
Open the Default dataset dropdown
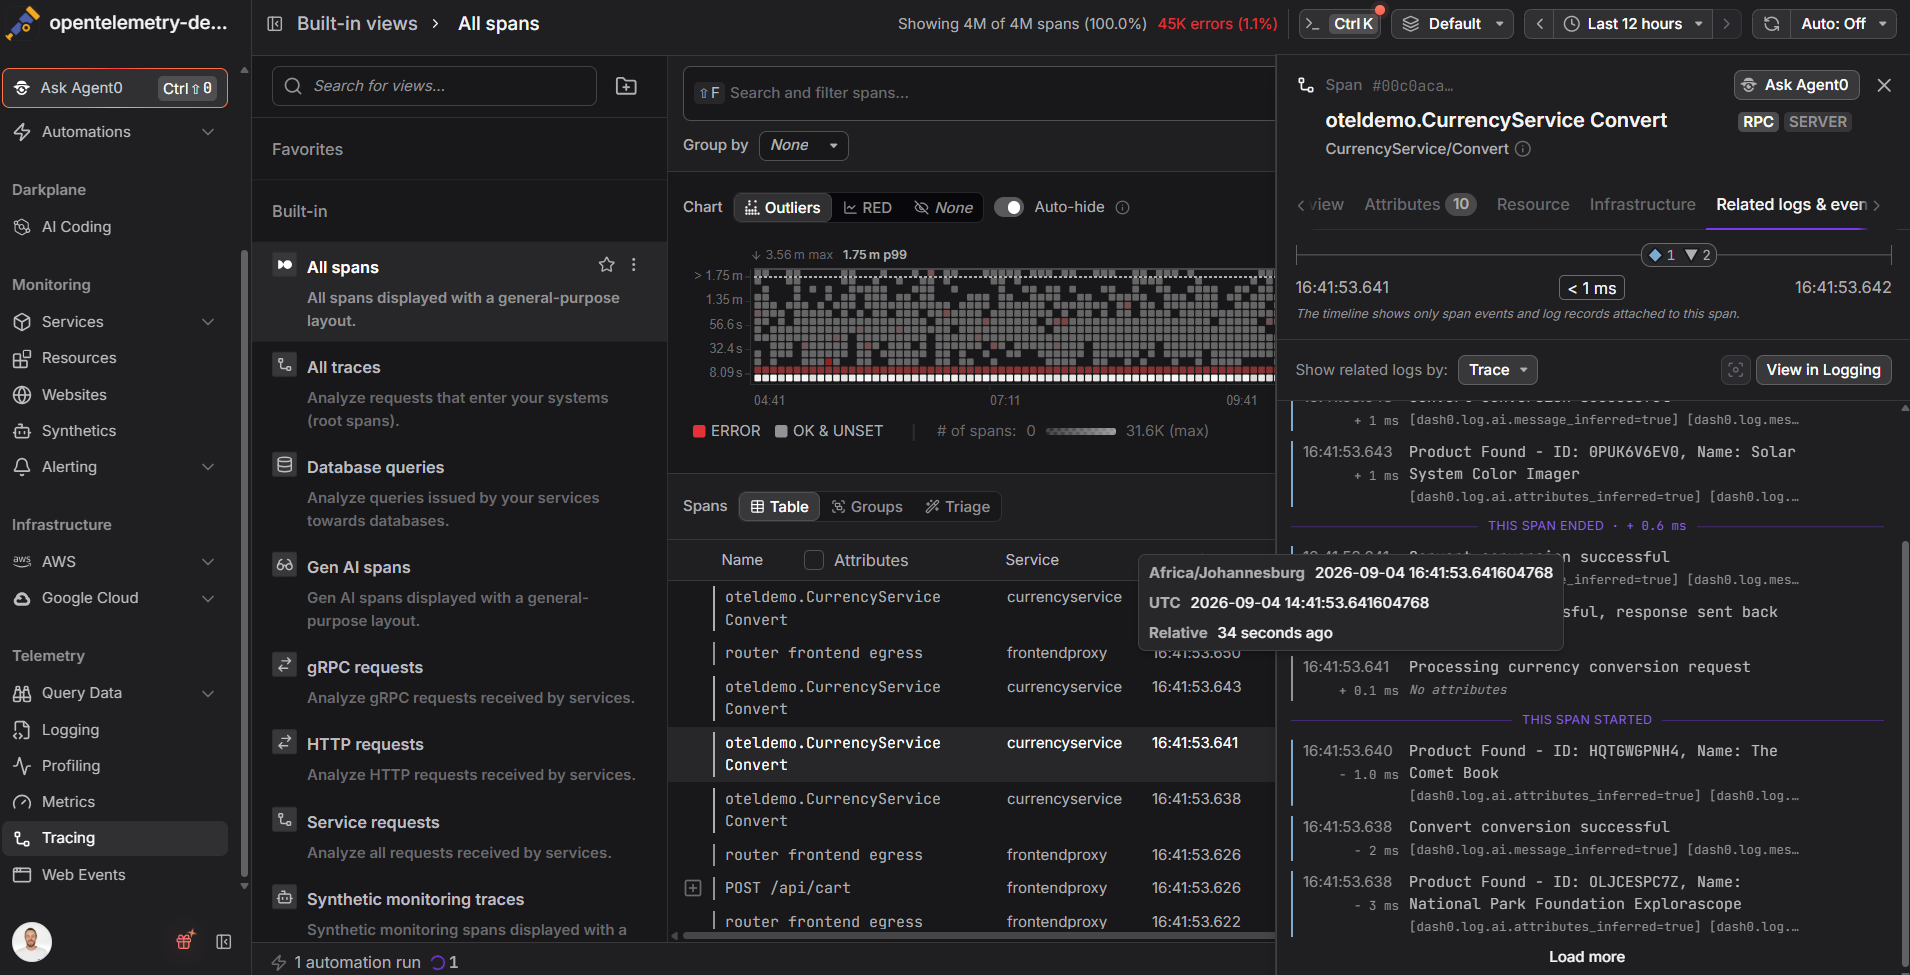pyautogui.click(x=1453, y=24)
